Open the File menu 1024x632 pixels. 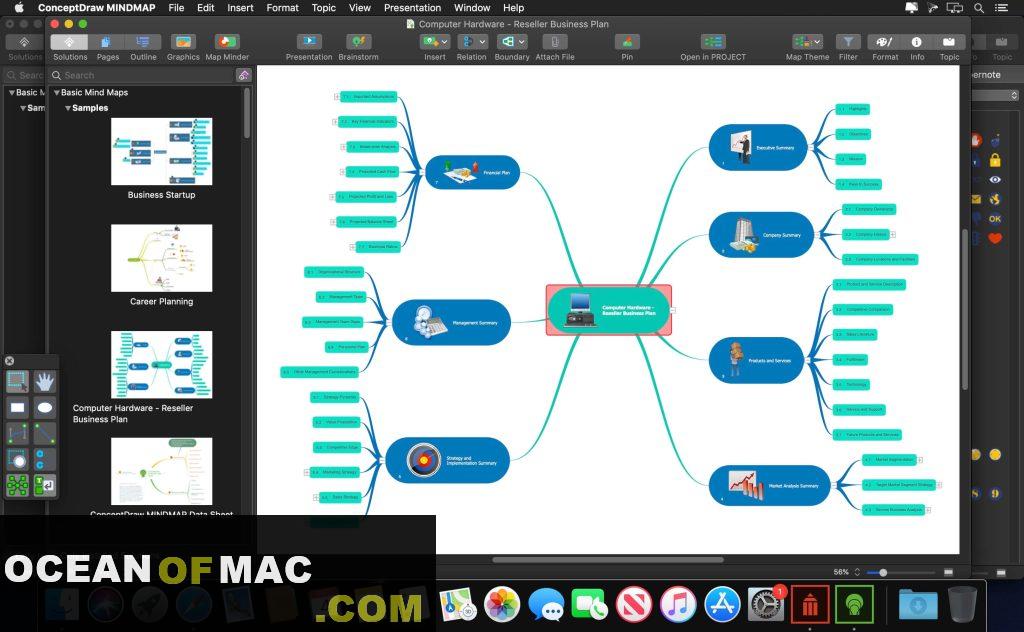coord(176,8)
